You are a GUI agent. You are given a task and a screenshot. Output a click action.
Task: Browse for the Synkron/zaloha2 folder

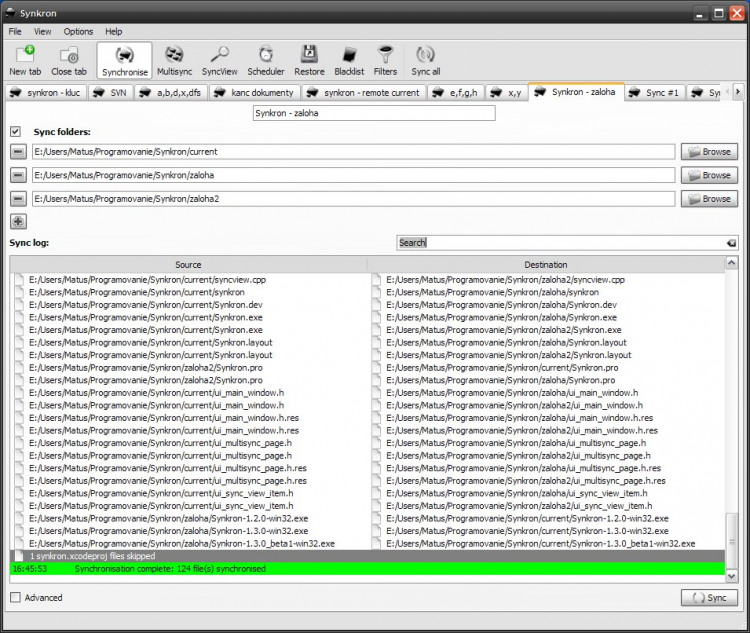click(x=709, y=199)
